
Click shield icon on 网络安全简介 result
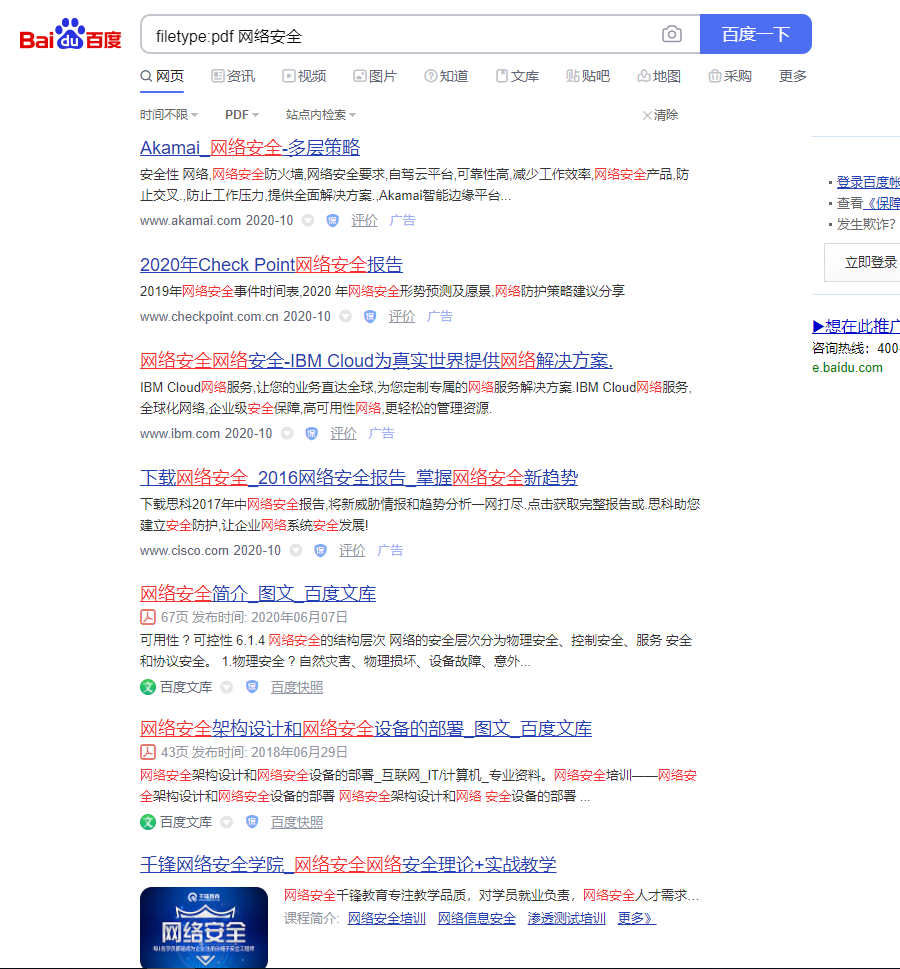click(x=252, y=687)
